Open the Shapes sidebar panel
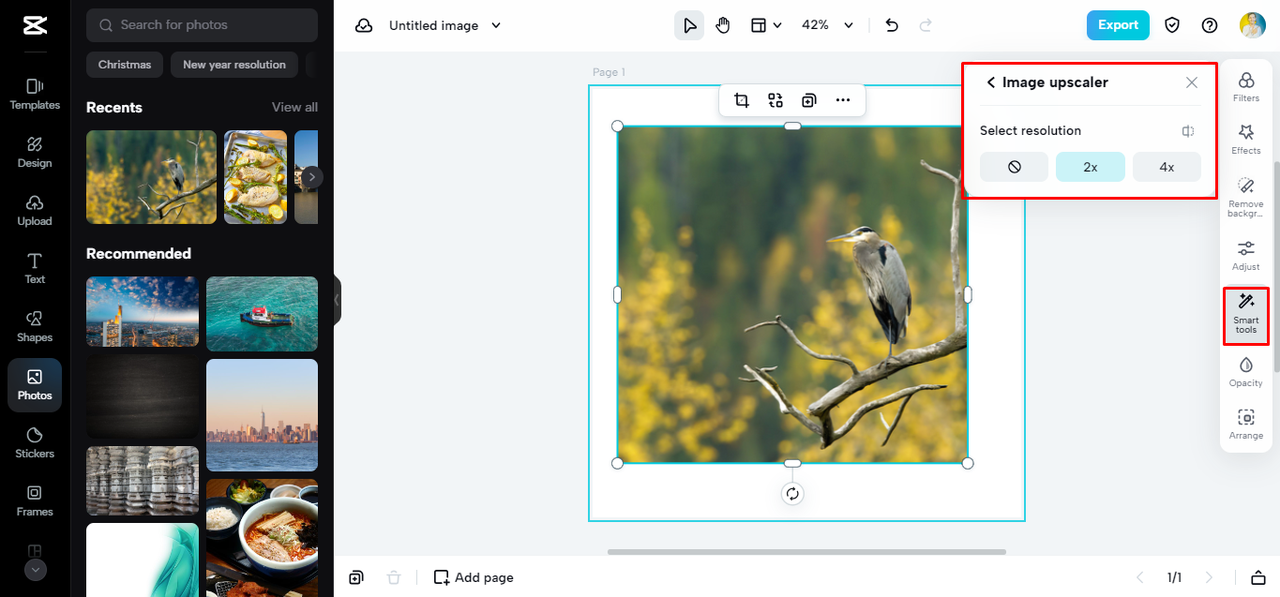Viewport: 1280px width, 597px height. [x=35, y=326]
